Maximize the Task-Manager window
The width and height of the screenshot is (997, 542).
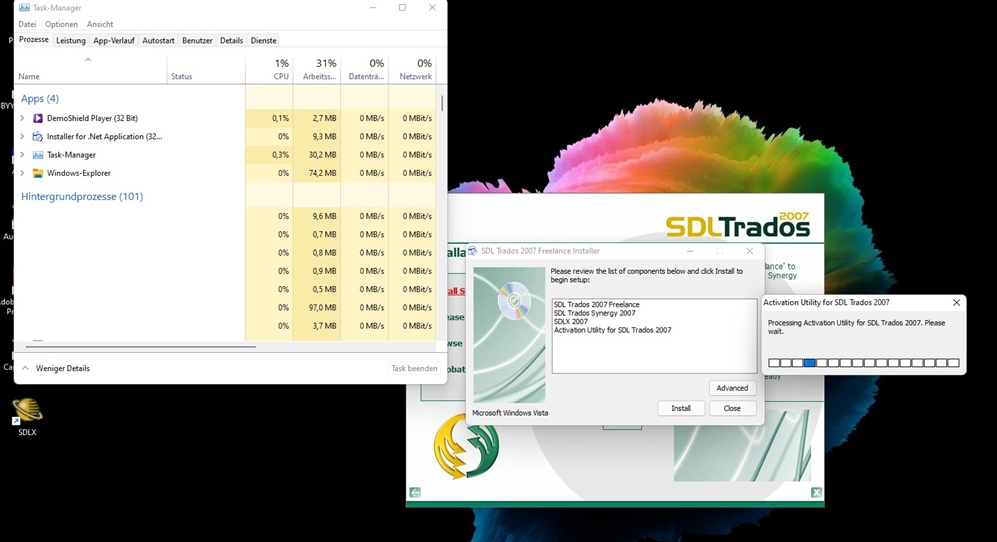(402, 8)
